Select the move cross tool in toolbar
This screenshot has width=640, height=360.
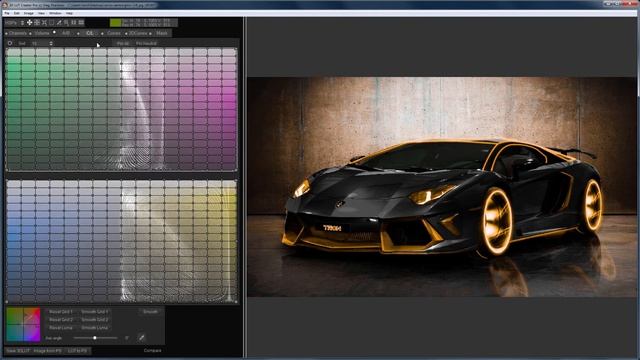pyautogui.click(x=29, y=22)
